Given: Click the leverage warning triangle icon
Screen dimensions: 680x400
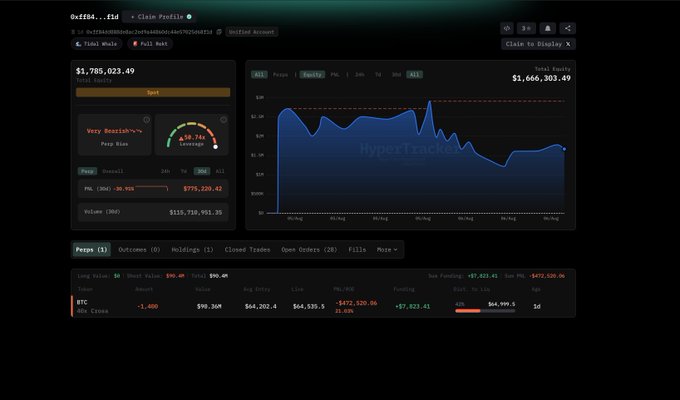Looking at the screenshot, I should pyautogui.click(x=181, y=138).
